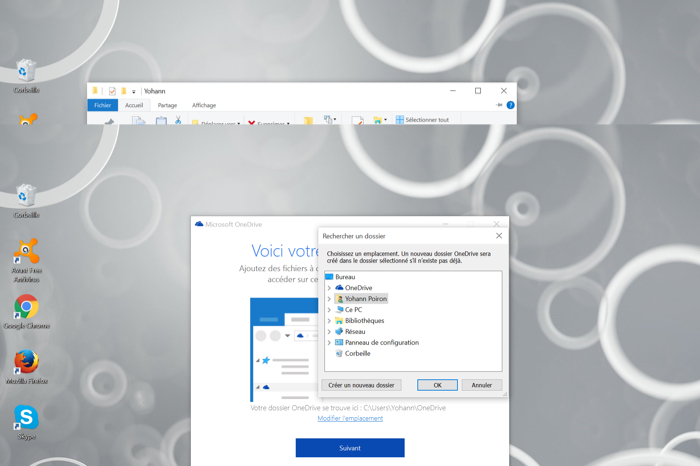Open Avast Free Antivirus desktop icon

(26, 252)
